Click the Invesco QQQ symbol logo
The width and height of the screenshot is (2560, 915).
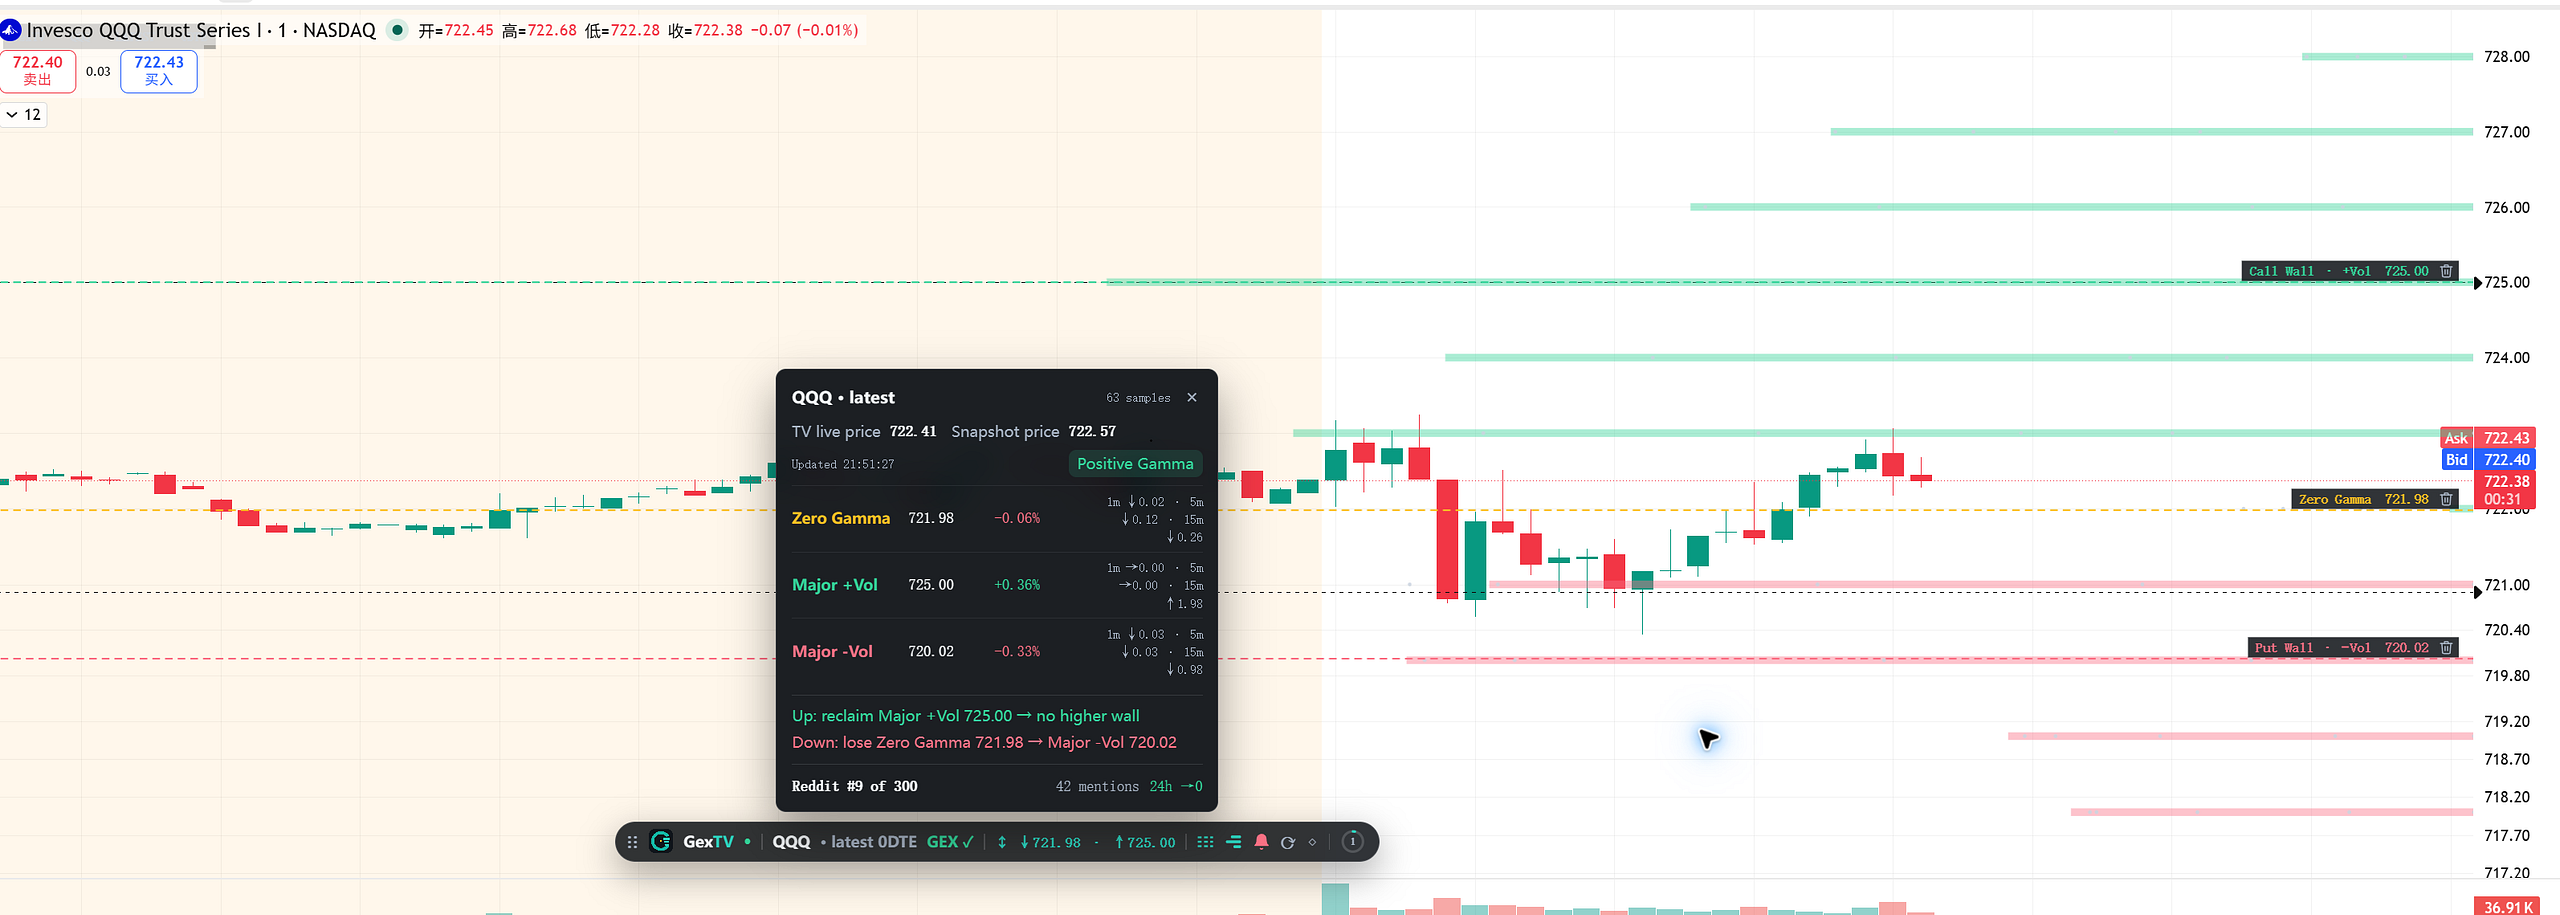coord(11,31)
